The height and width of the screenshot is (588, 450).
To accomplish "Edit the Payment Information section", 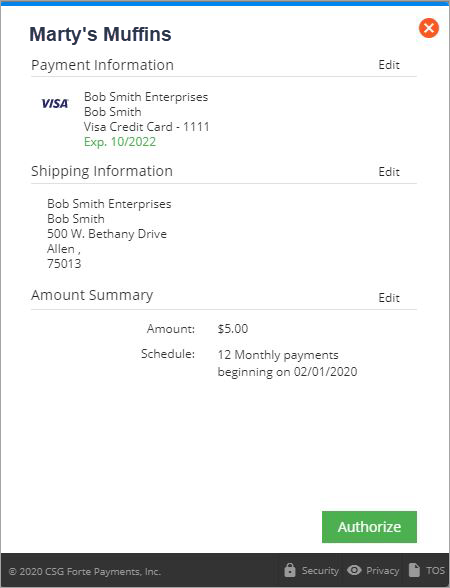I will coord(389,65).
